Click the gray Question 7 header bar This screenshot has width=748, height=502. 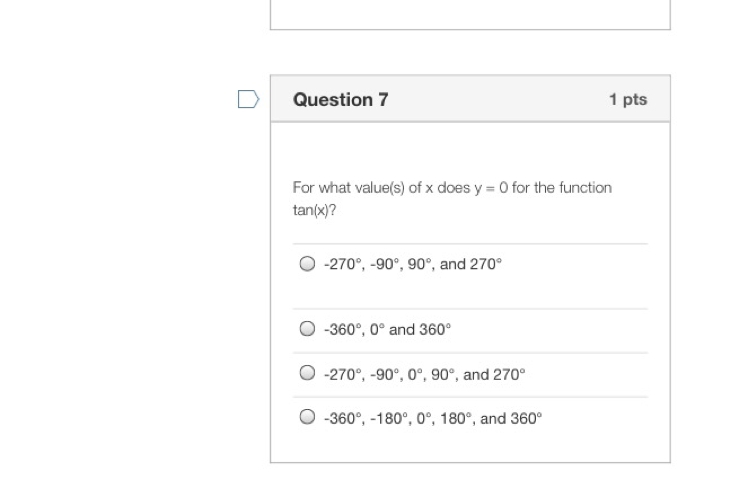(x=470, y=98)
